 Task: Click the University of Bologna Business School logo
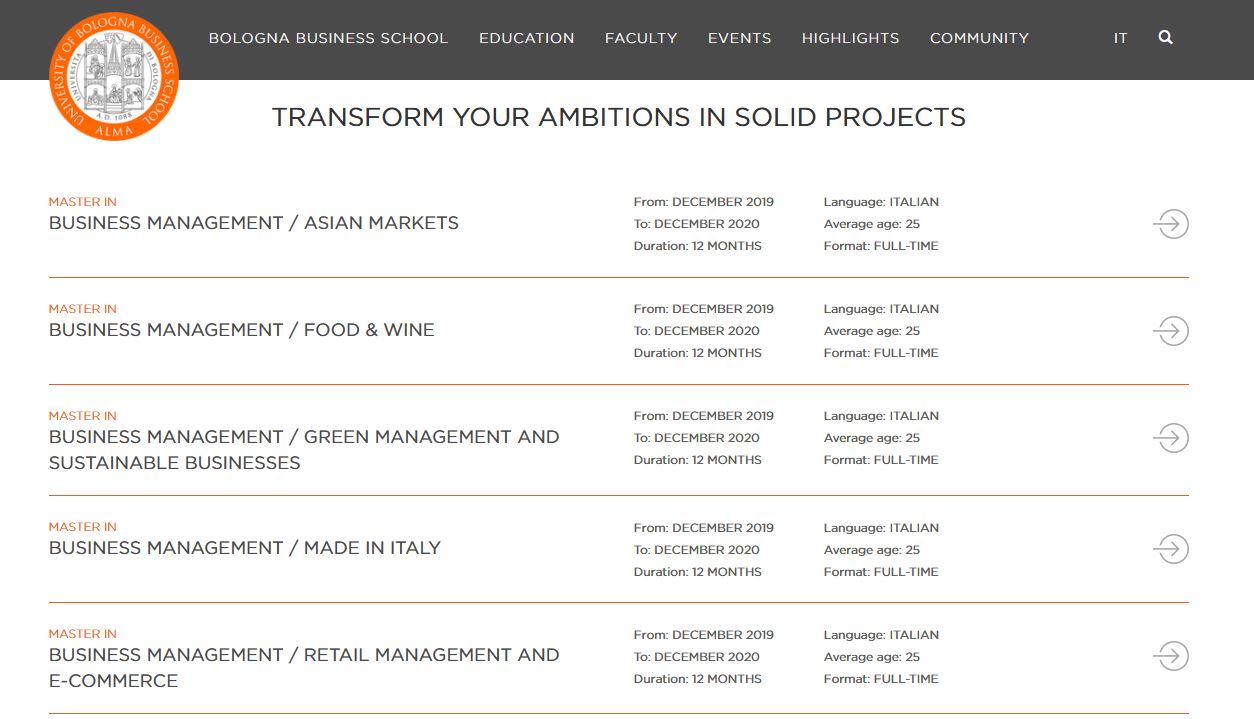click(x=114, y=76)
